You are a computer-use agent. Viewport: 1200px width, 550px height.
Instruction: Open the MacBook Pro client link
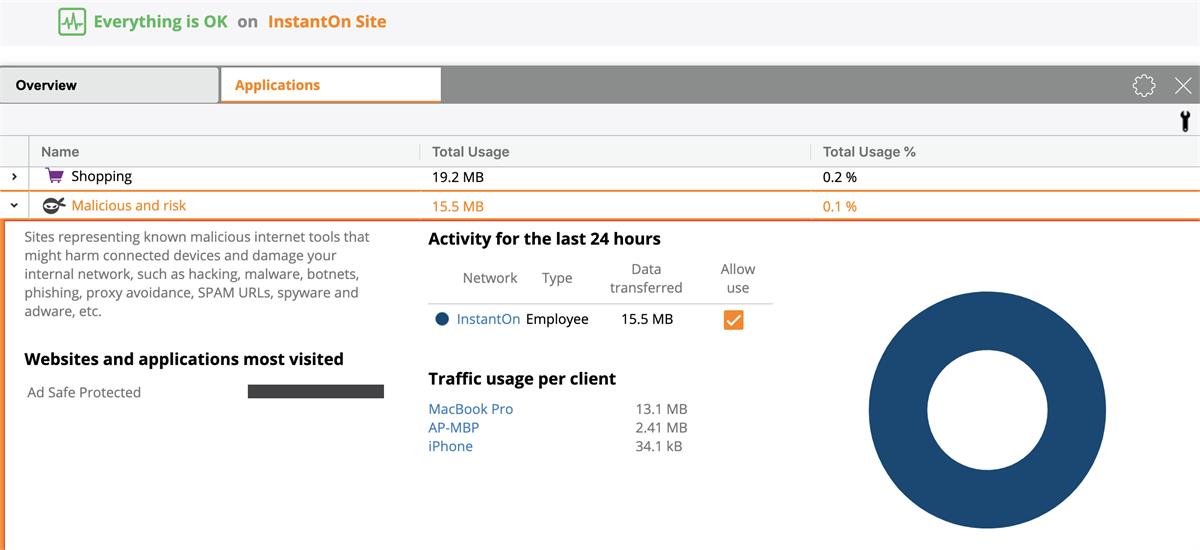471,409
